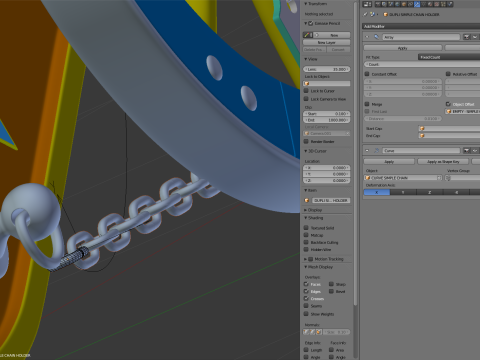
Task: Collapse the Item panel
Action: pos(305,190)
